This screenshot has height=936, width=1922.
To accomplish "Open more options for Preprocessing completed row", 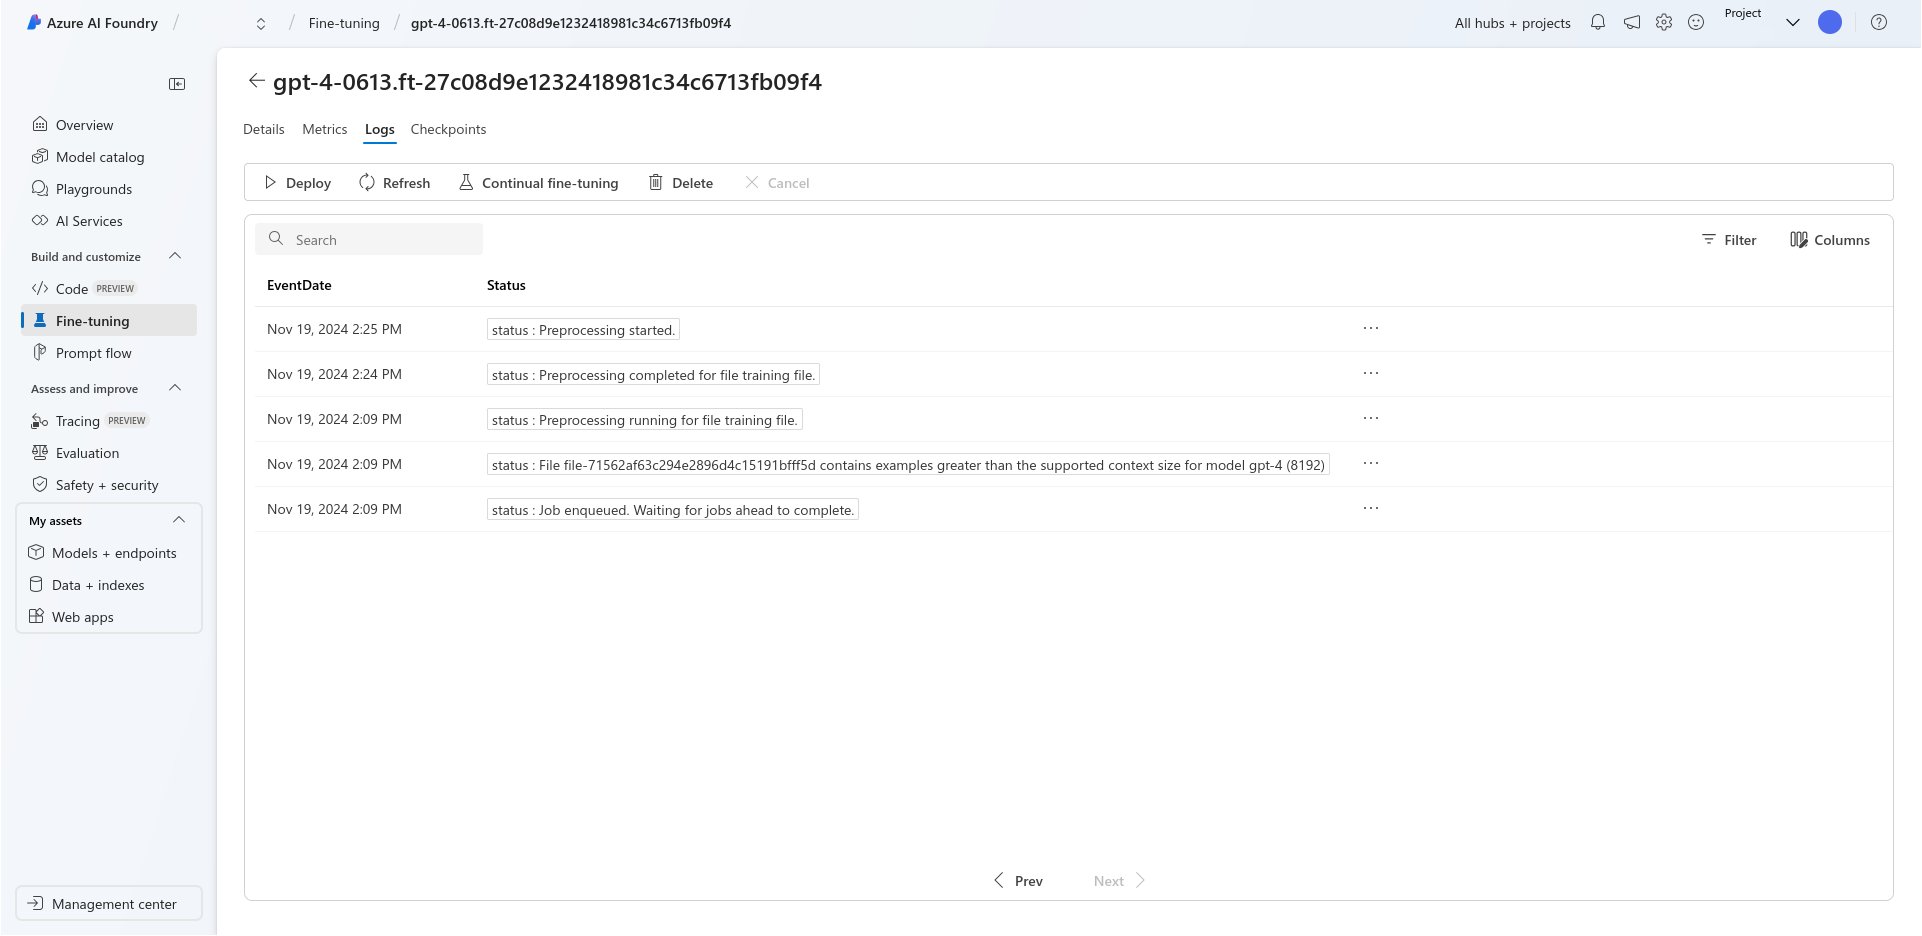I will point(1371,373).
